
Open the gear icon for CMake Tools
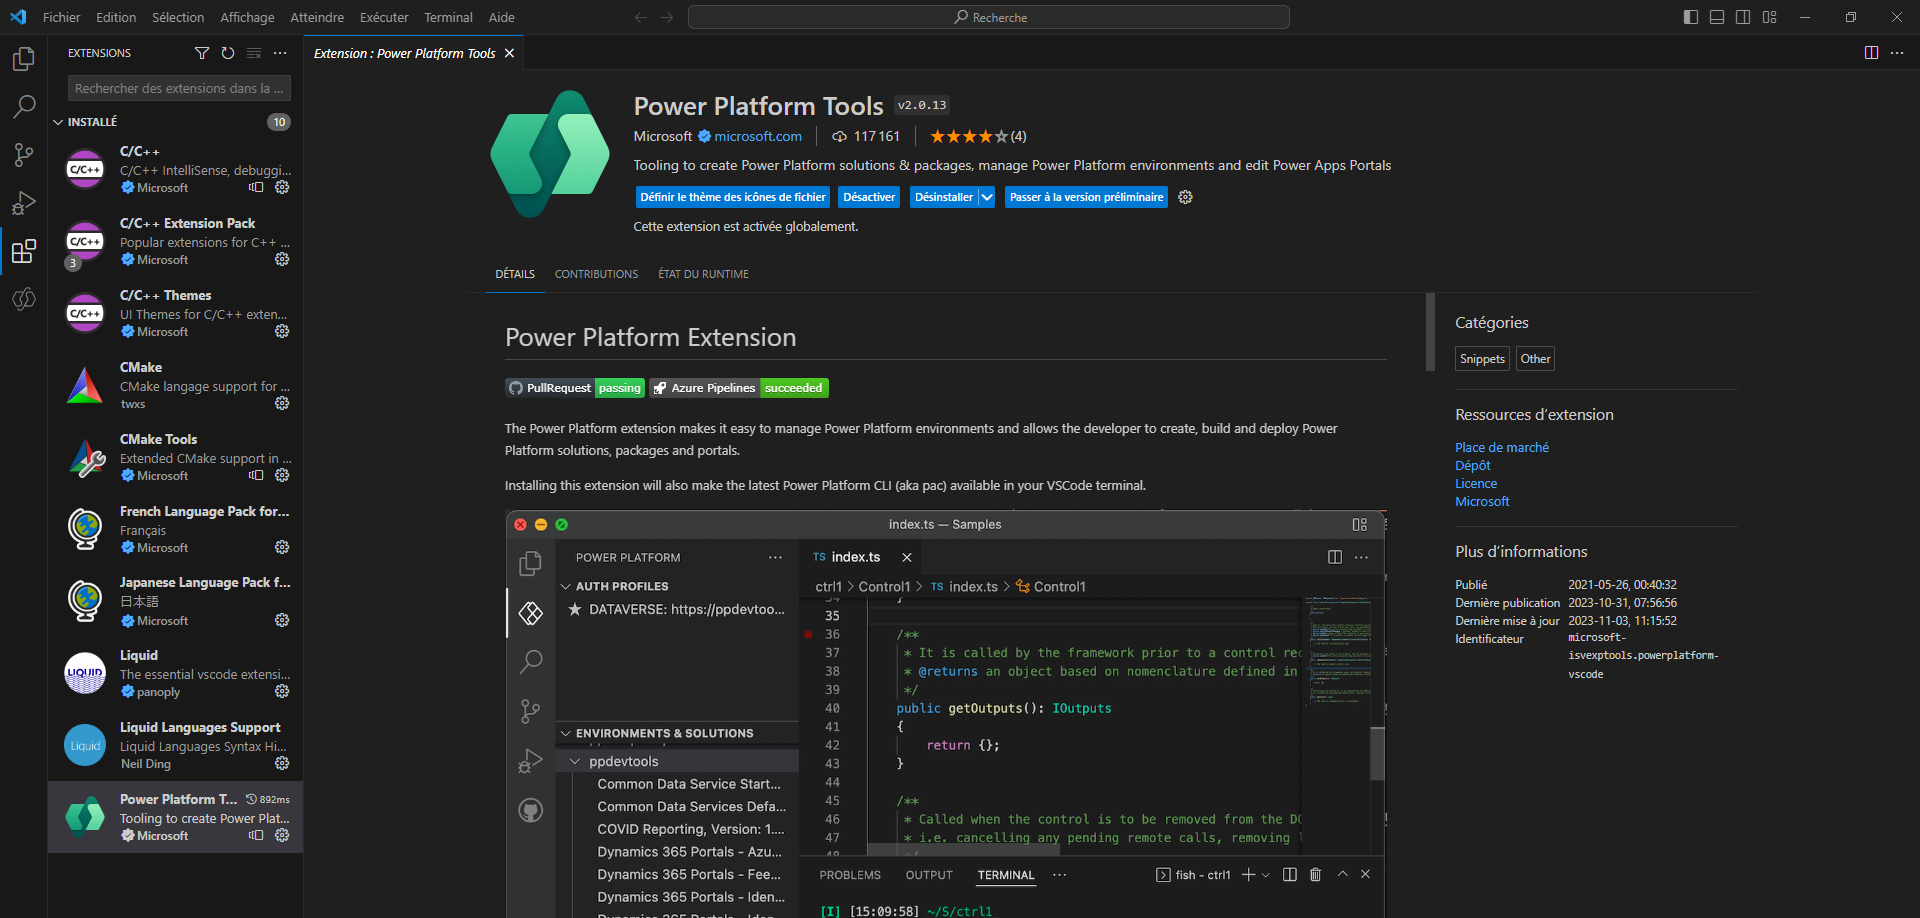283,476
